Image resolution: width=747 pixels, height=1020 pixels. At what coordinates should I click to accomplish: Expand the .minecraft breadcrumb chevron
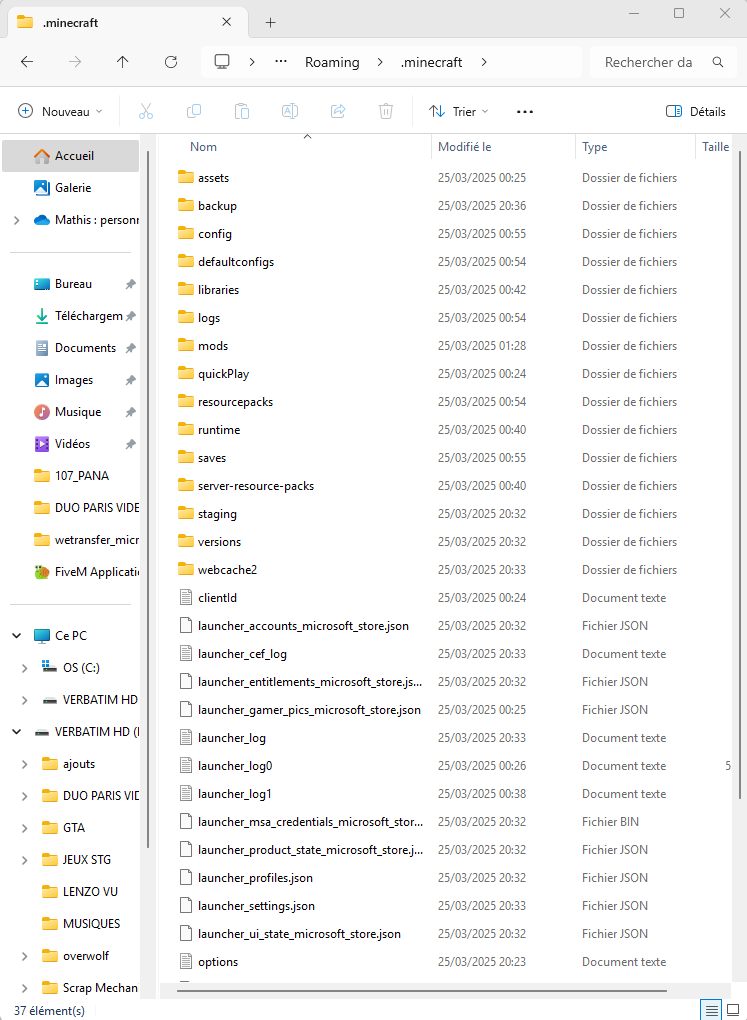[x=483, y=62]
